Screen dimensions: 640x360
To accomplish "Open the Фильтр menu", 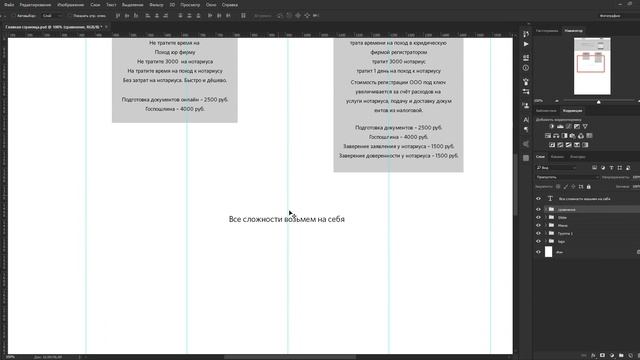I will [156, 5].
